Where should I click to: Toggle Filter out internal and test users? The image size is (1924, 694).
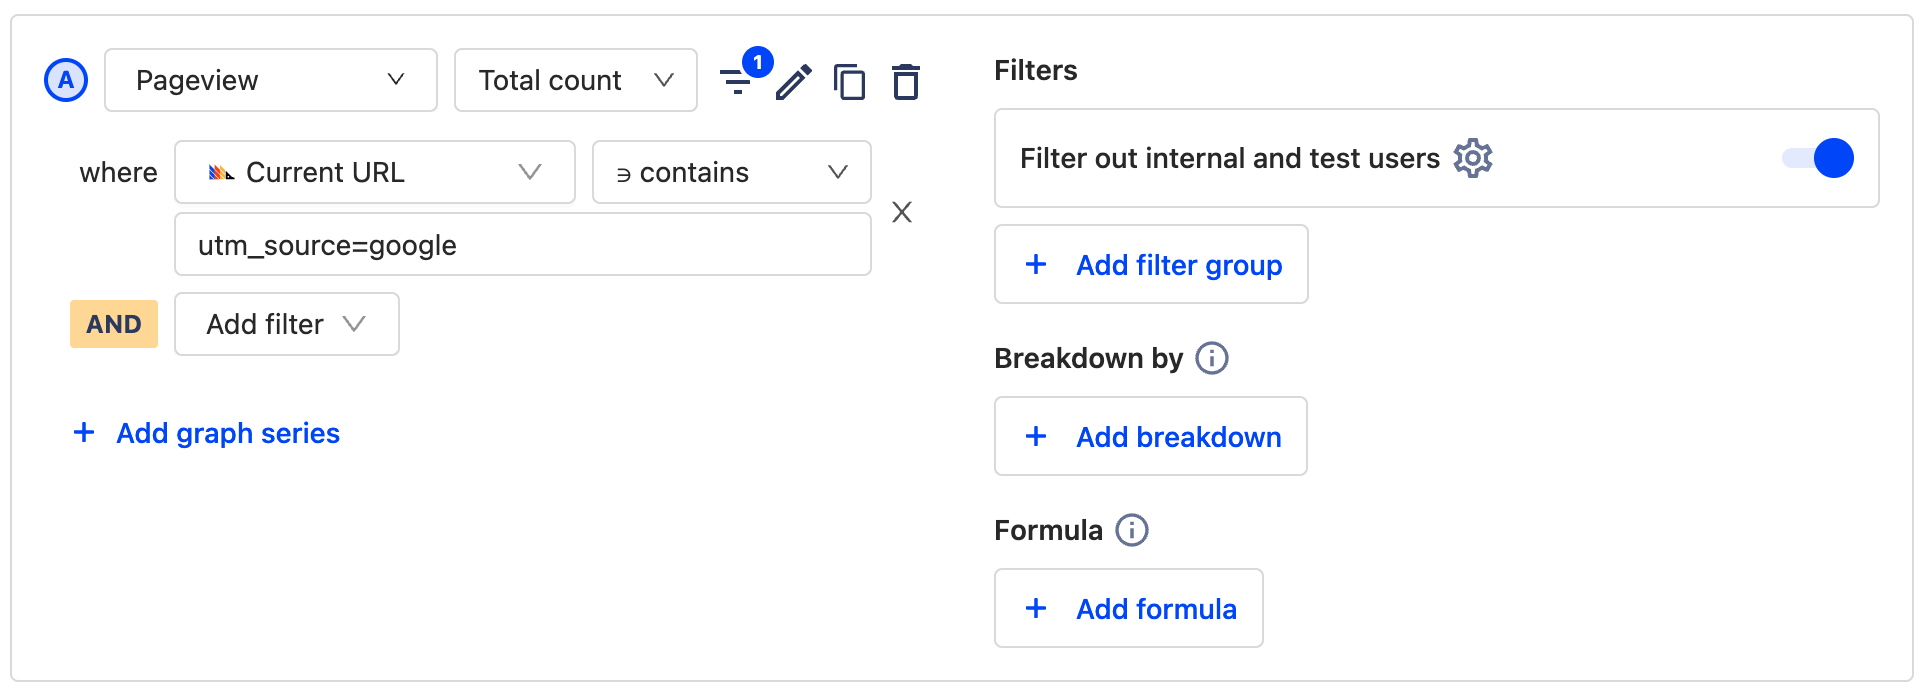(x=1818, y=158)
